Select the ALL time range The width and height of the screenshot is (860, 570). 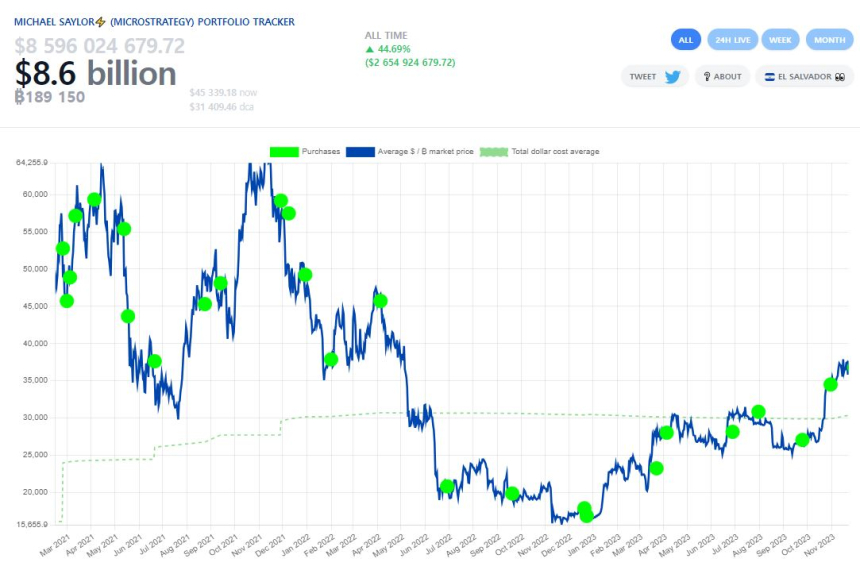[x=685, y=40]
